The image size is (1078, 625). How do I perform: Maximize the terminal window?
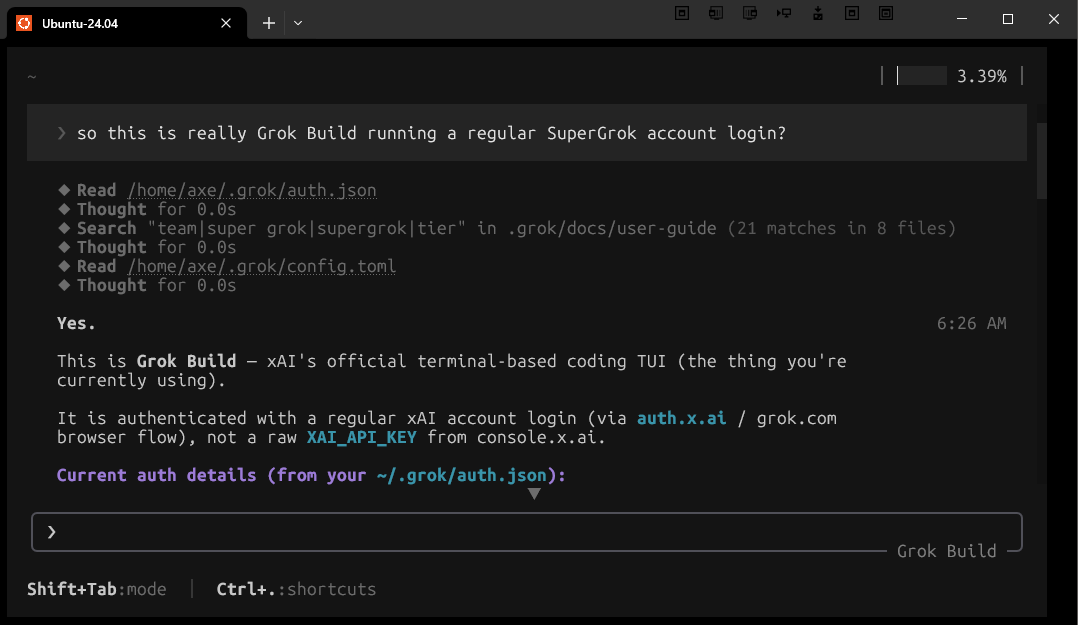tap(1008, 19)
